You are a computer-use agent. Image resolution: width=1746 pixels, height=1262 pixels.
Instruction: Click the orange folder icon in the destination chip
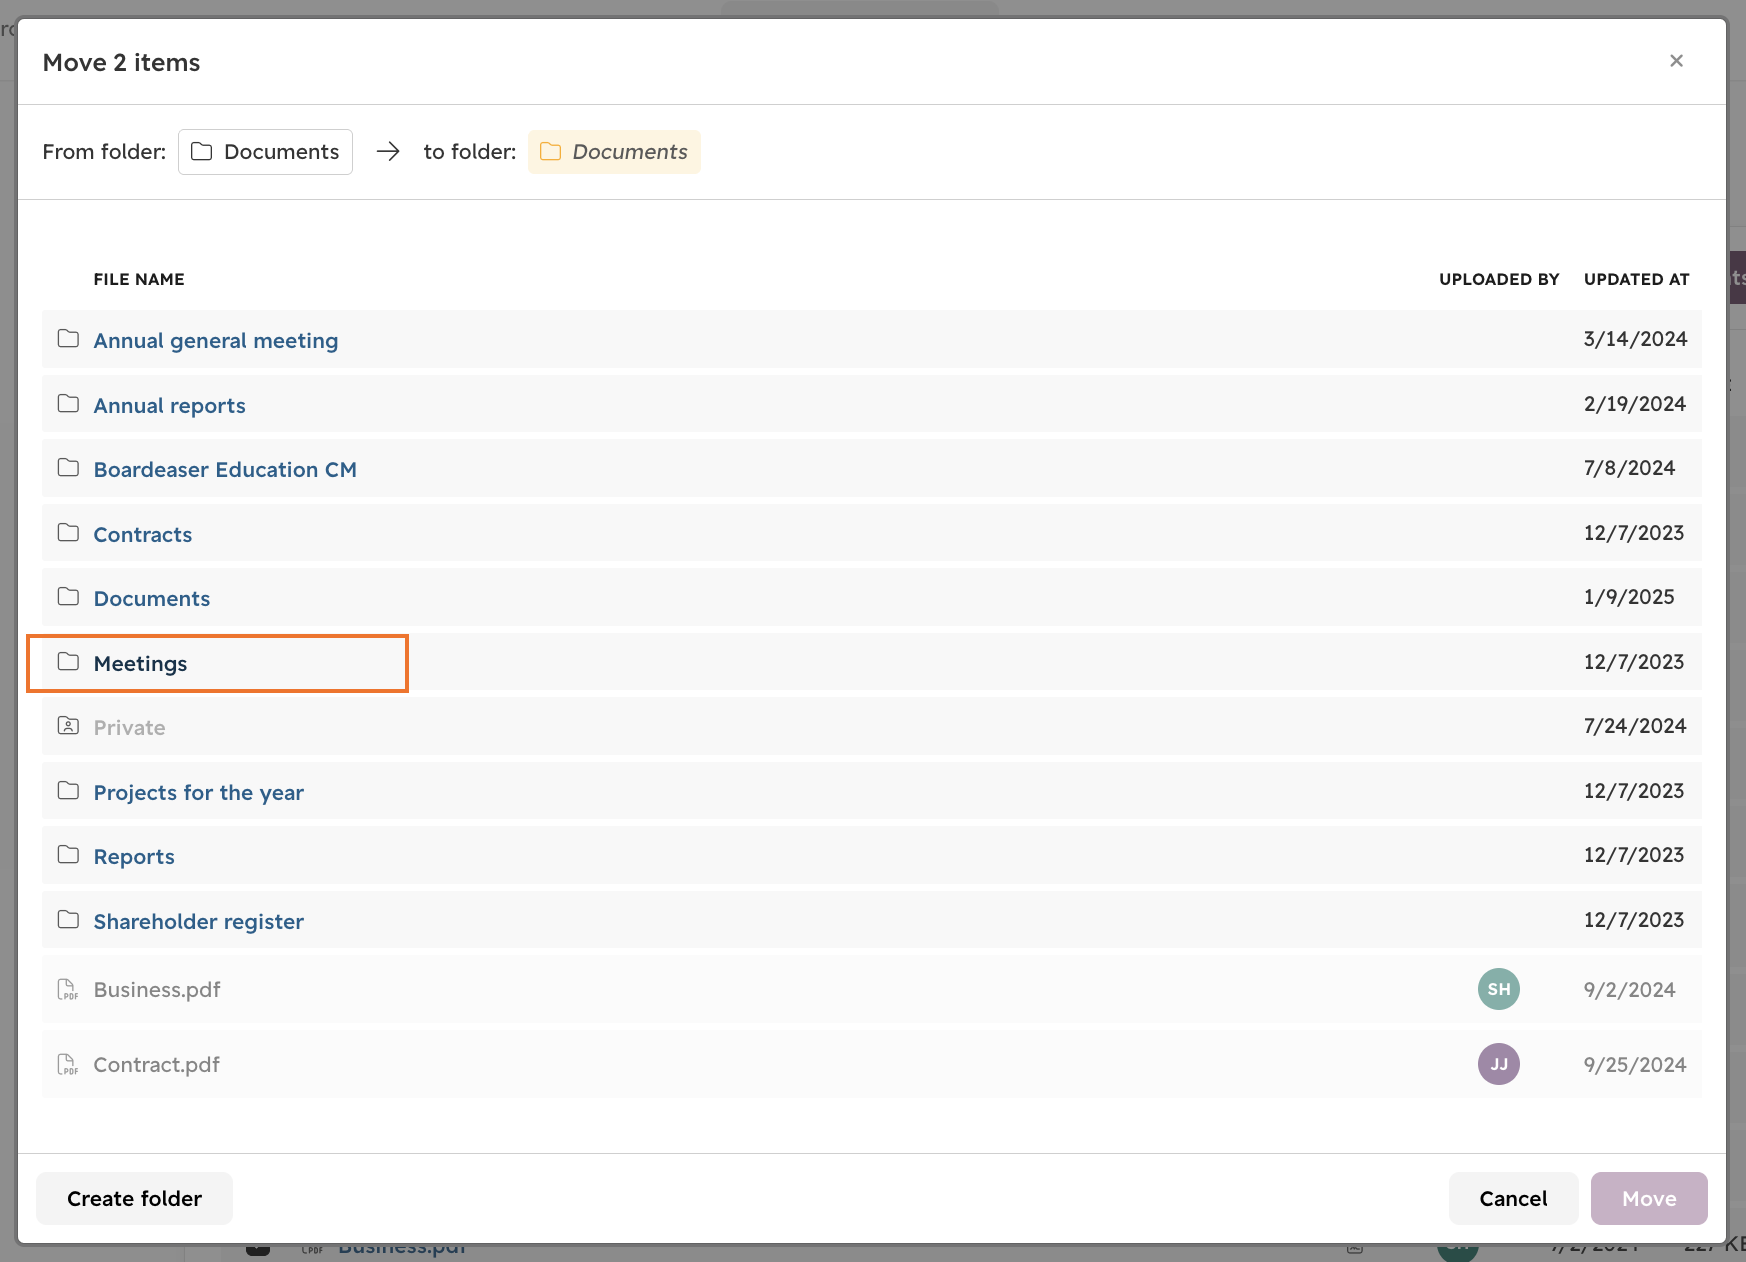[x=551, y=152]
